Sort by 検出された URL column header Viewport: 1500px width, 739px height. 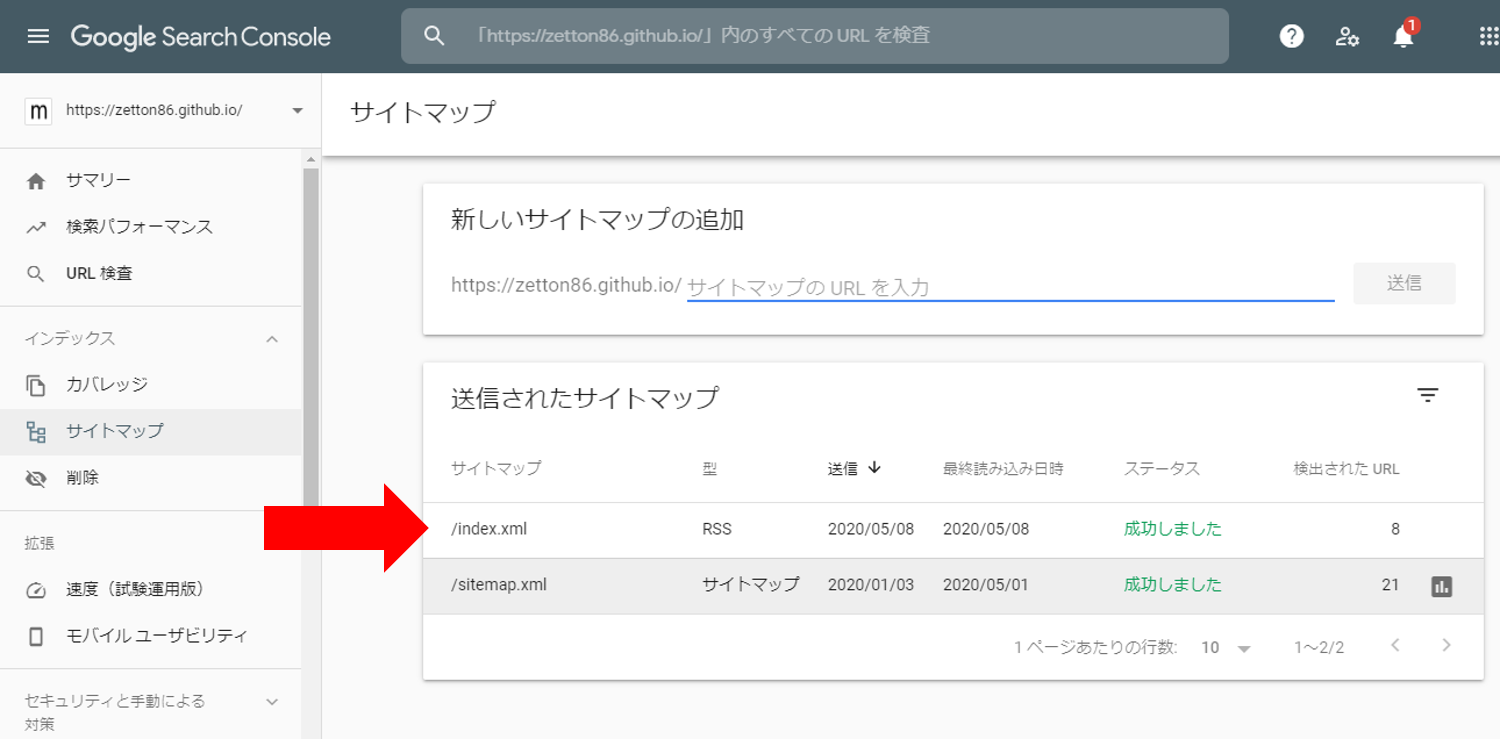pos(1346,468)
